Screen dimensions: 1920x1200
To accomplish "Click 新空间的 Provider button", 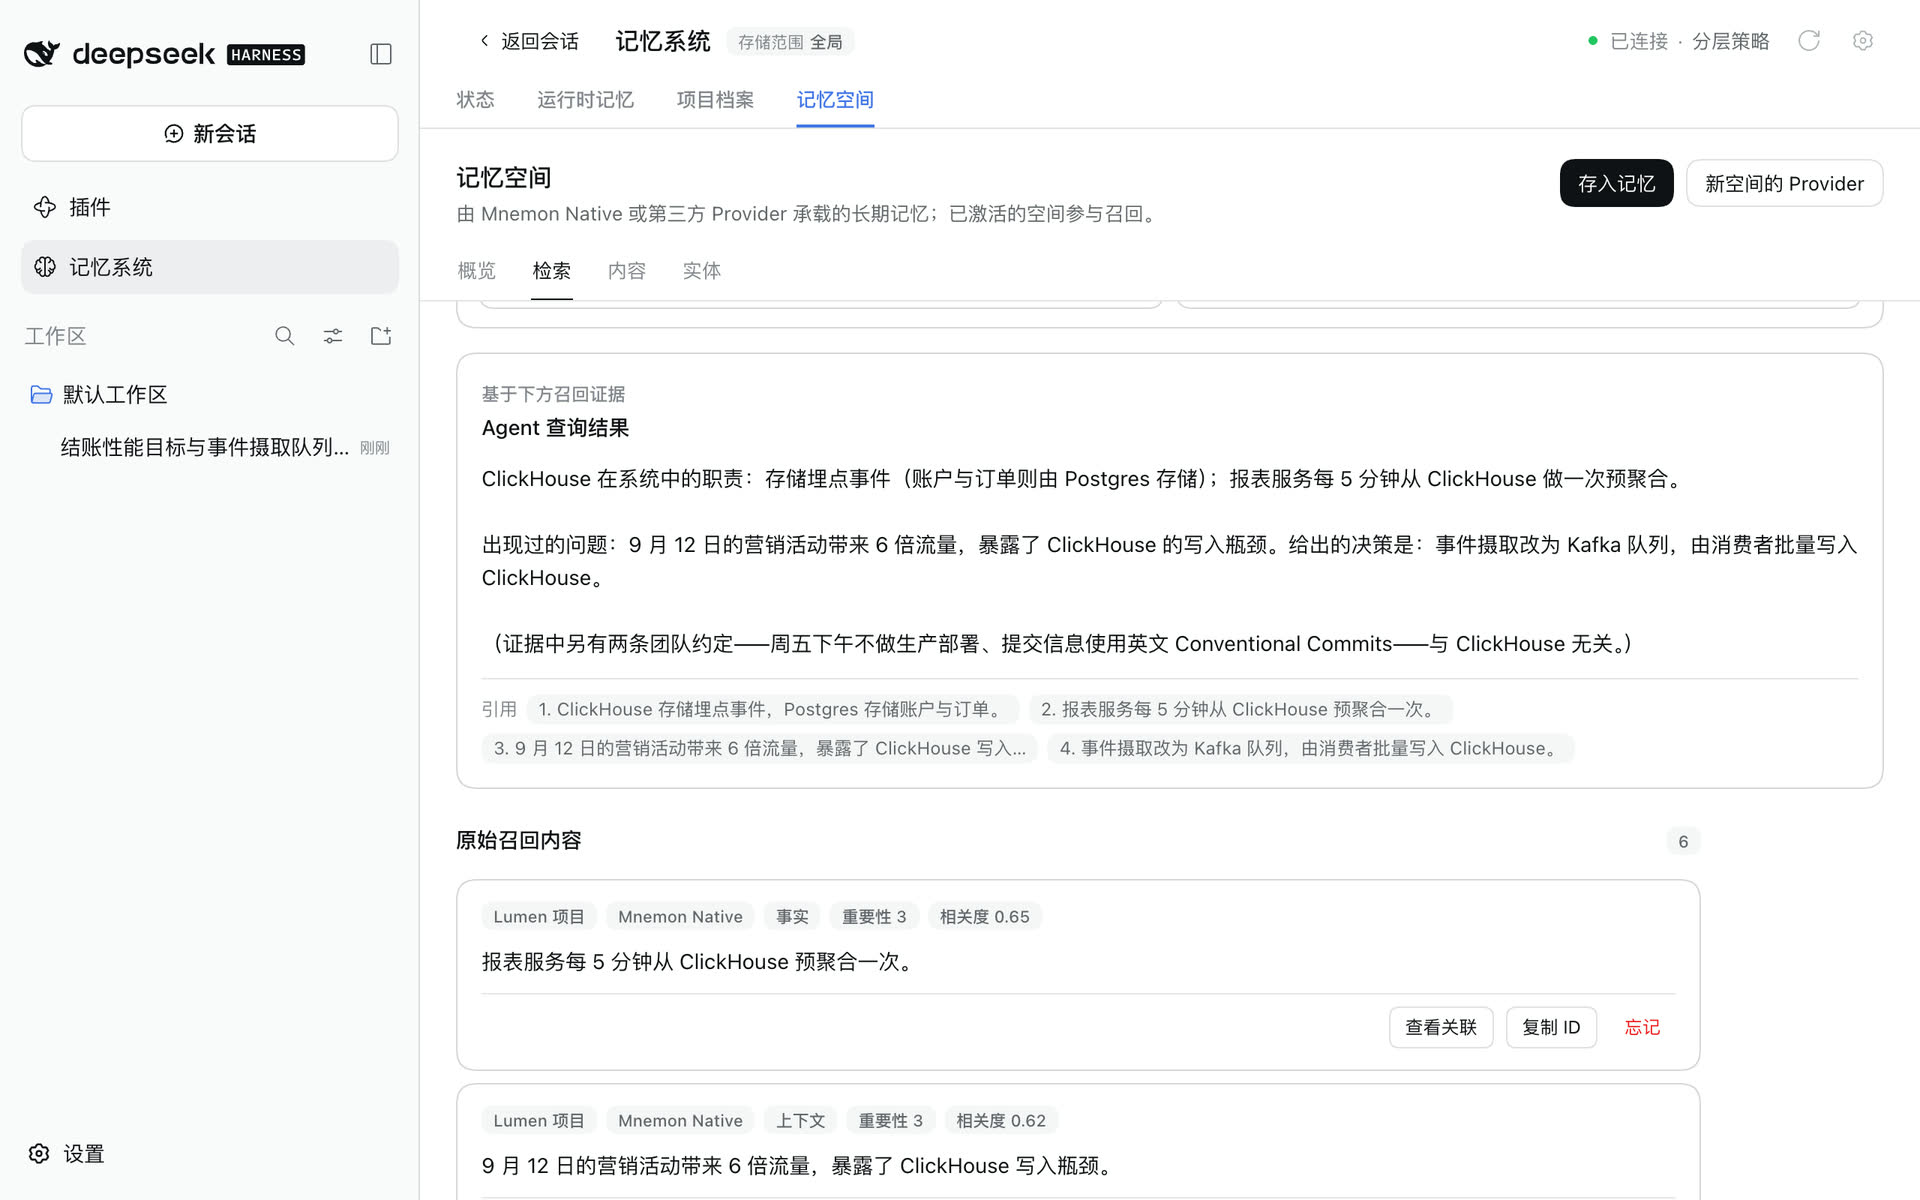I will (x=1784, y=184).
